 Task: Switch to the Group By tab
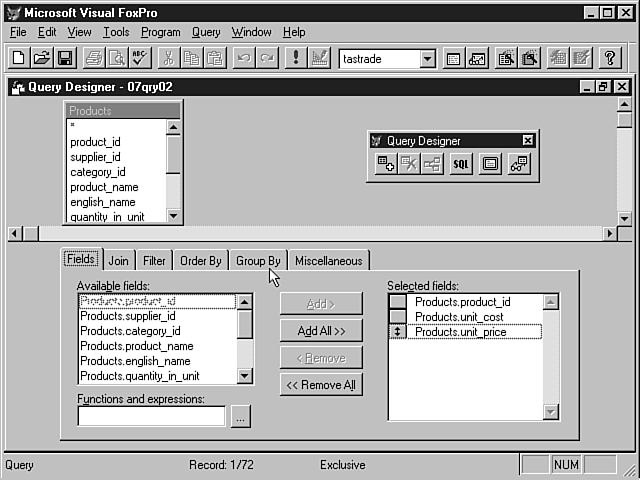(x=258, y=261)
